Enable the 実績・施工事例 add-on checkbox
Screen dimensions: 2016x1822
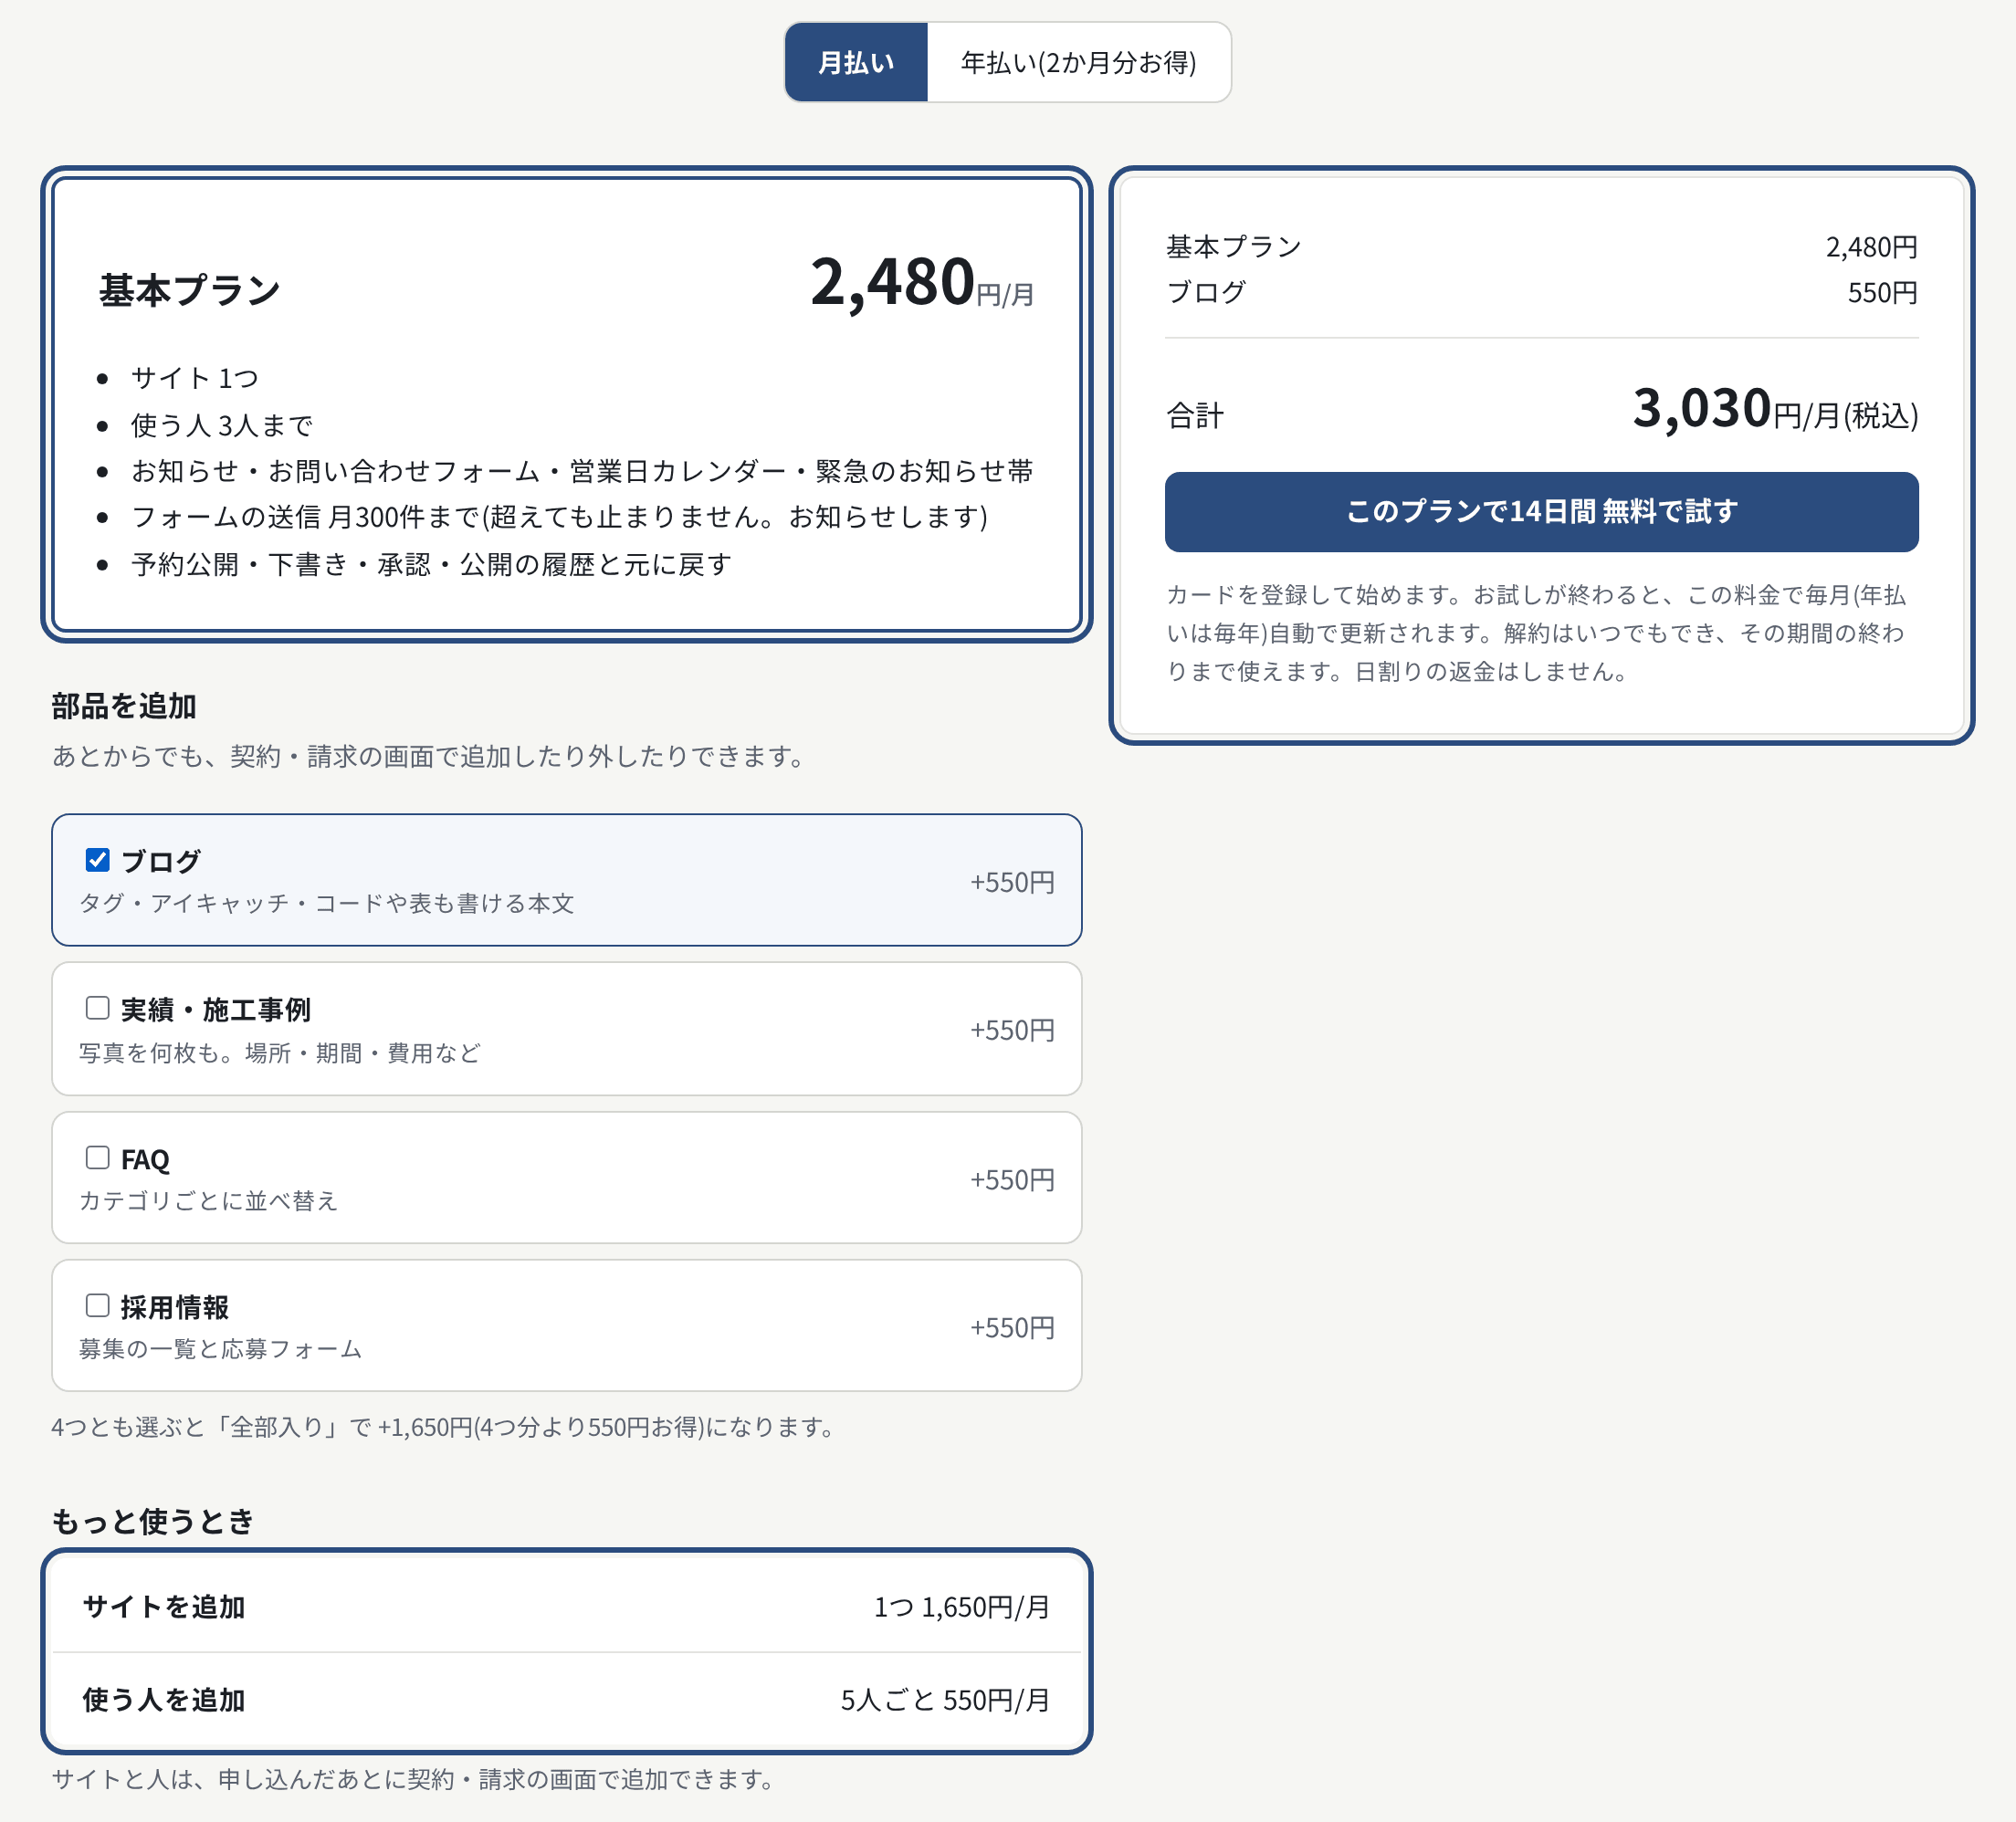[x=97, y=1008]
